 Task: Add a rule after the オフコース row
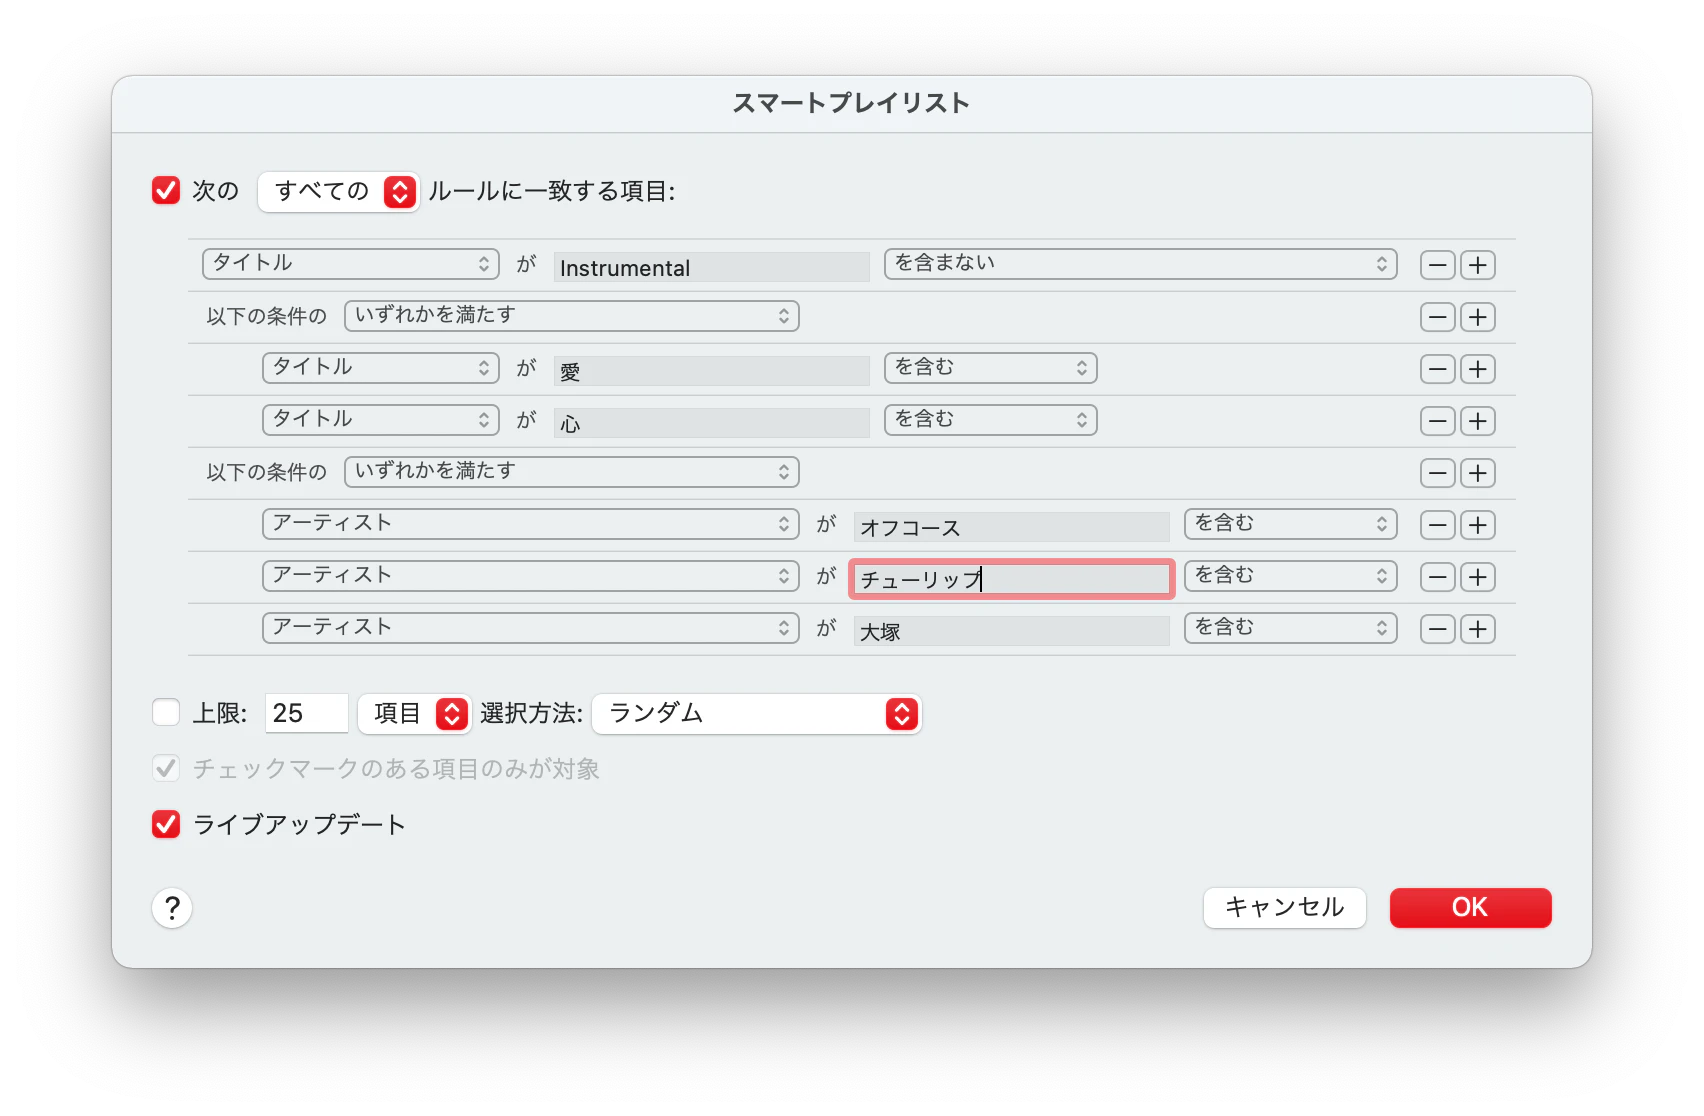(x=1478, y=525)
